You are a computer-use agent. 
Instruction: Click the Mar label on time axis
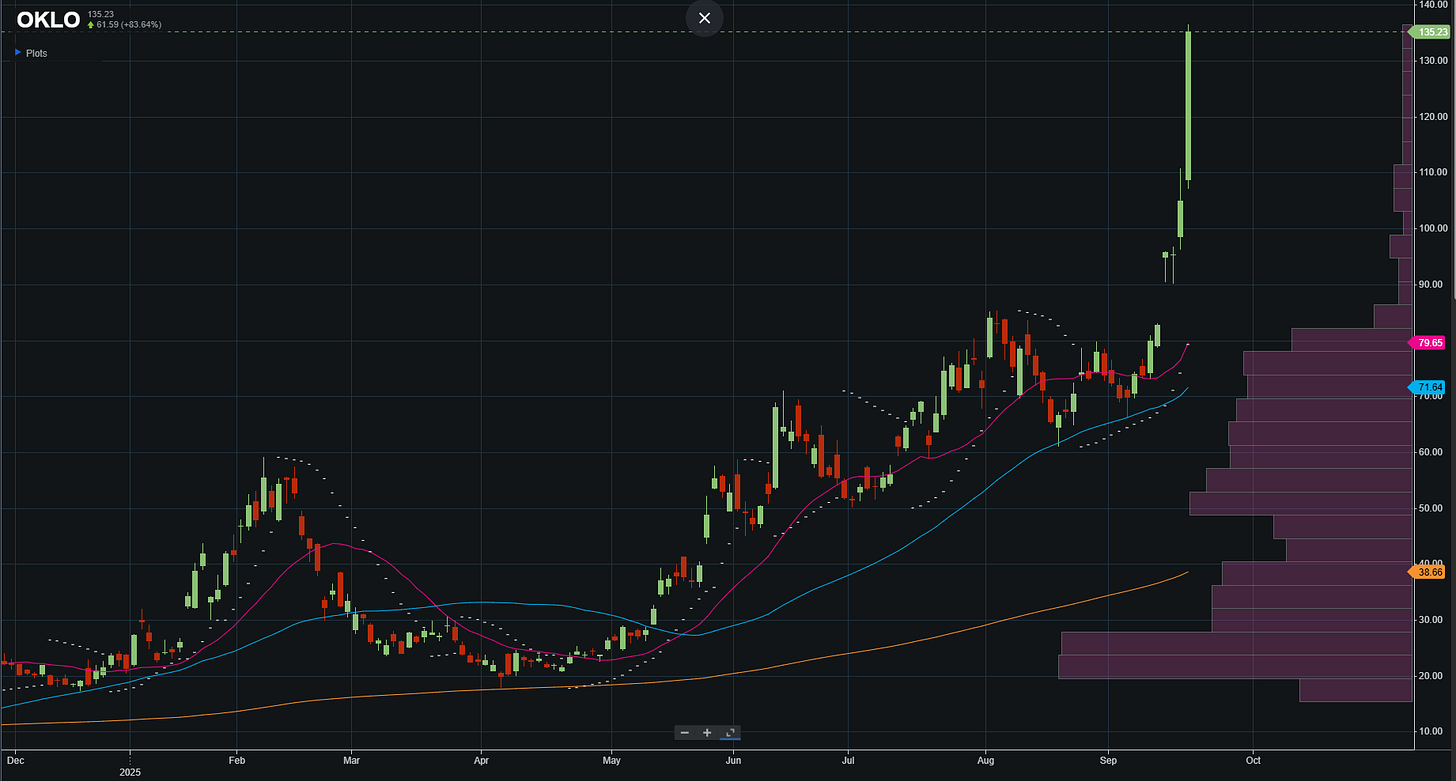(x=351, y=760)
